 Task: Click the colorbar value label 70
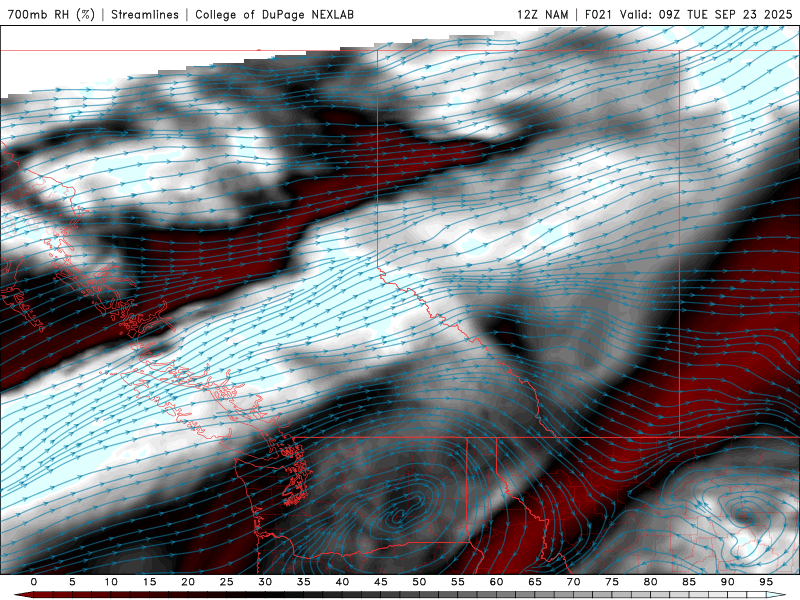[573, 582]
